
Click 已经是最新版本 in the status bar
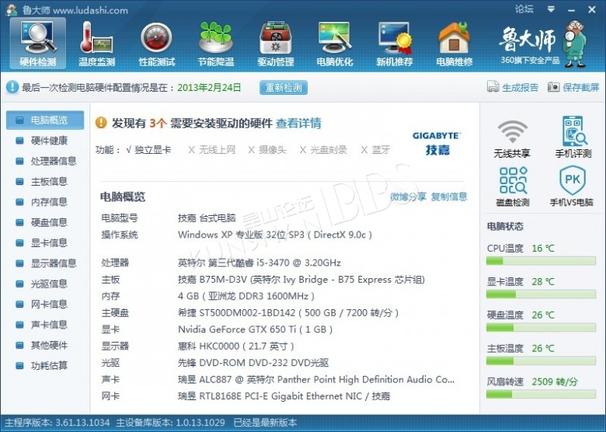tap(265, 422)
